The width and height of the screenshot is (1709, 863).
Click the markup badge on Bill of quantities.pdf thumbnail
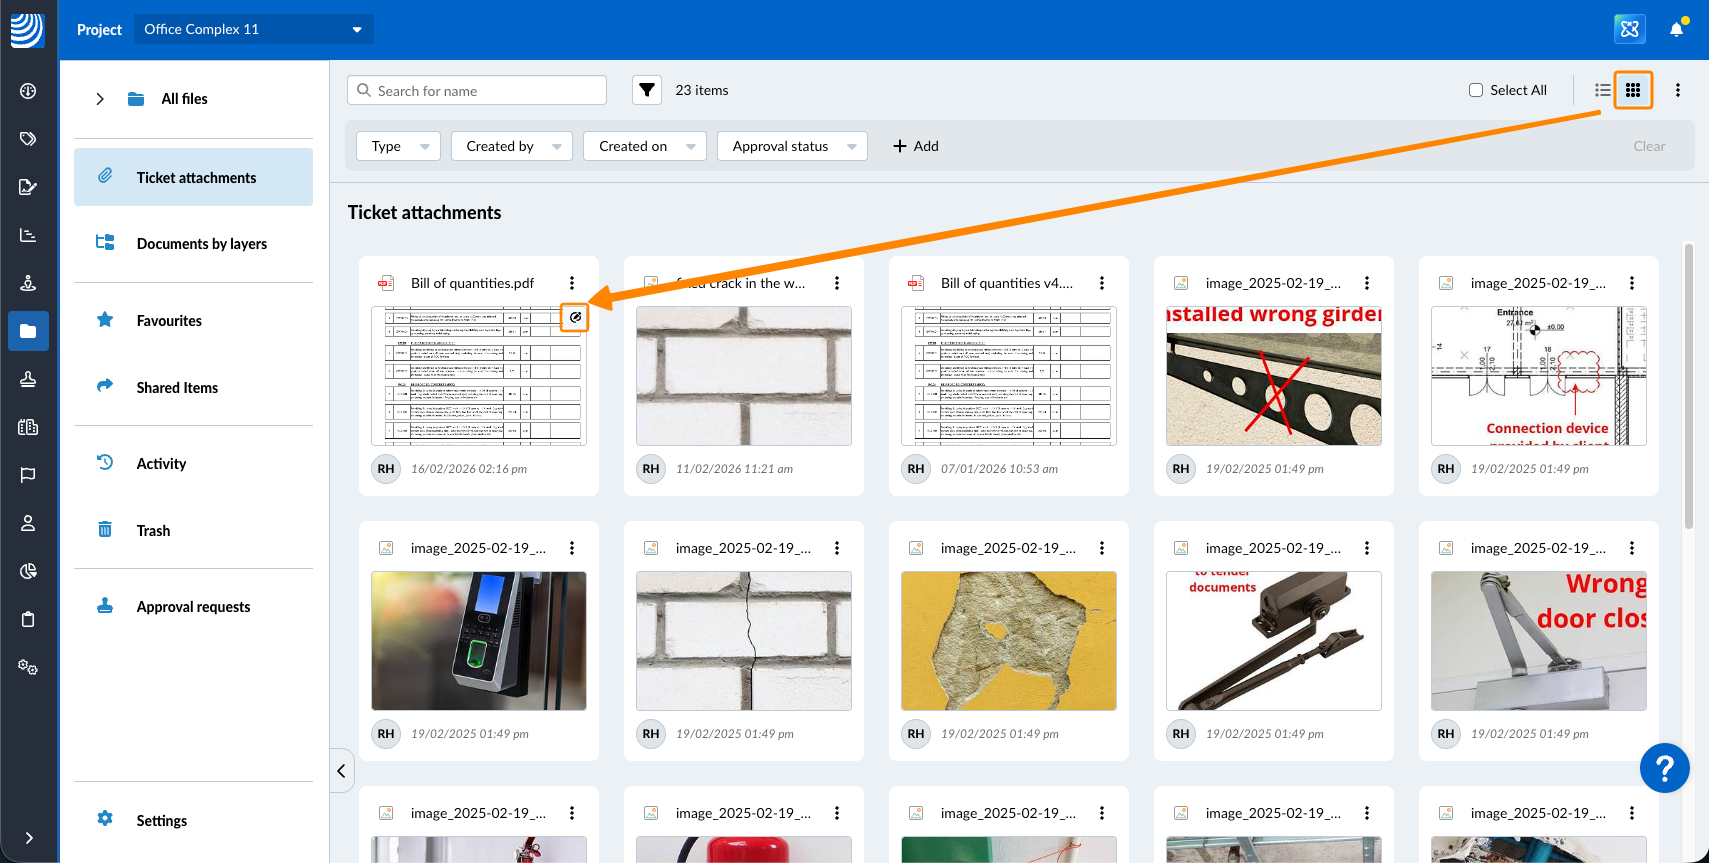point(575,317)
